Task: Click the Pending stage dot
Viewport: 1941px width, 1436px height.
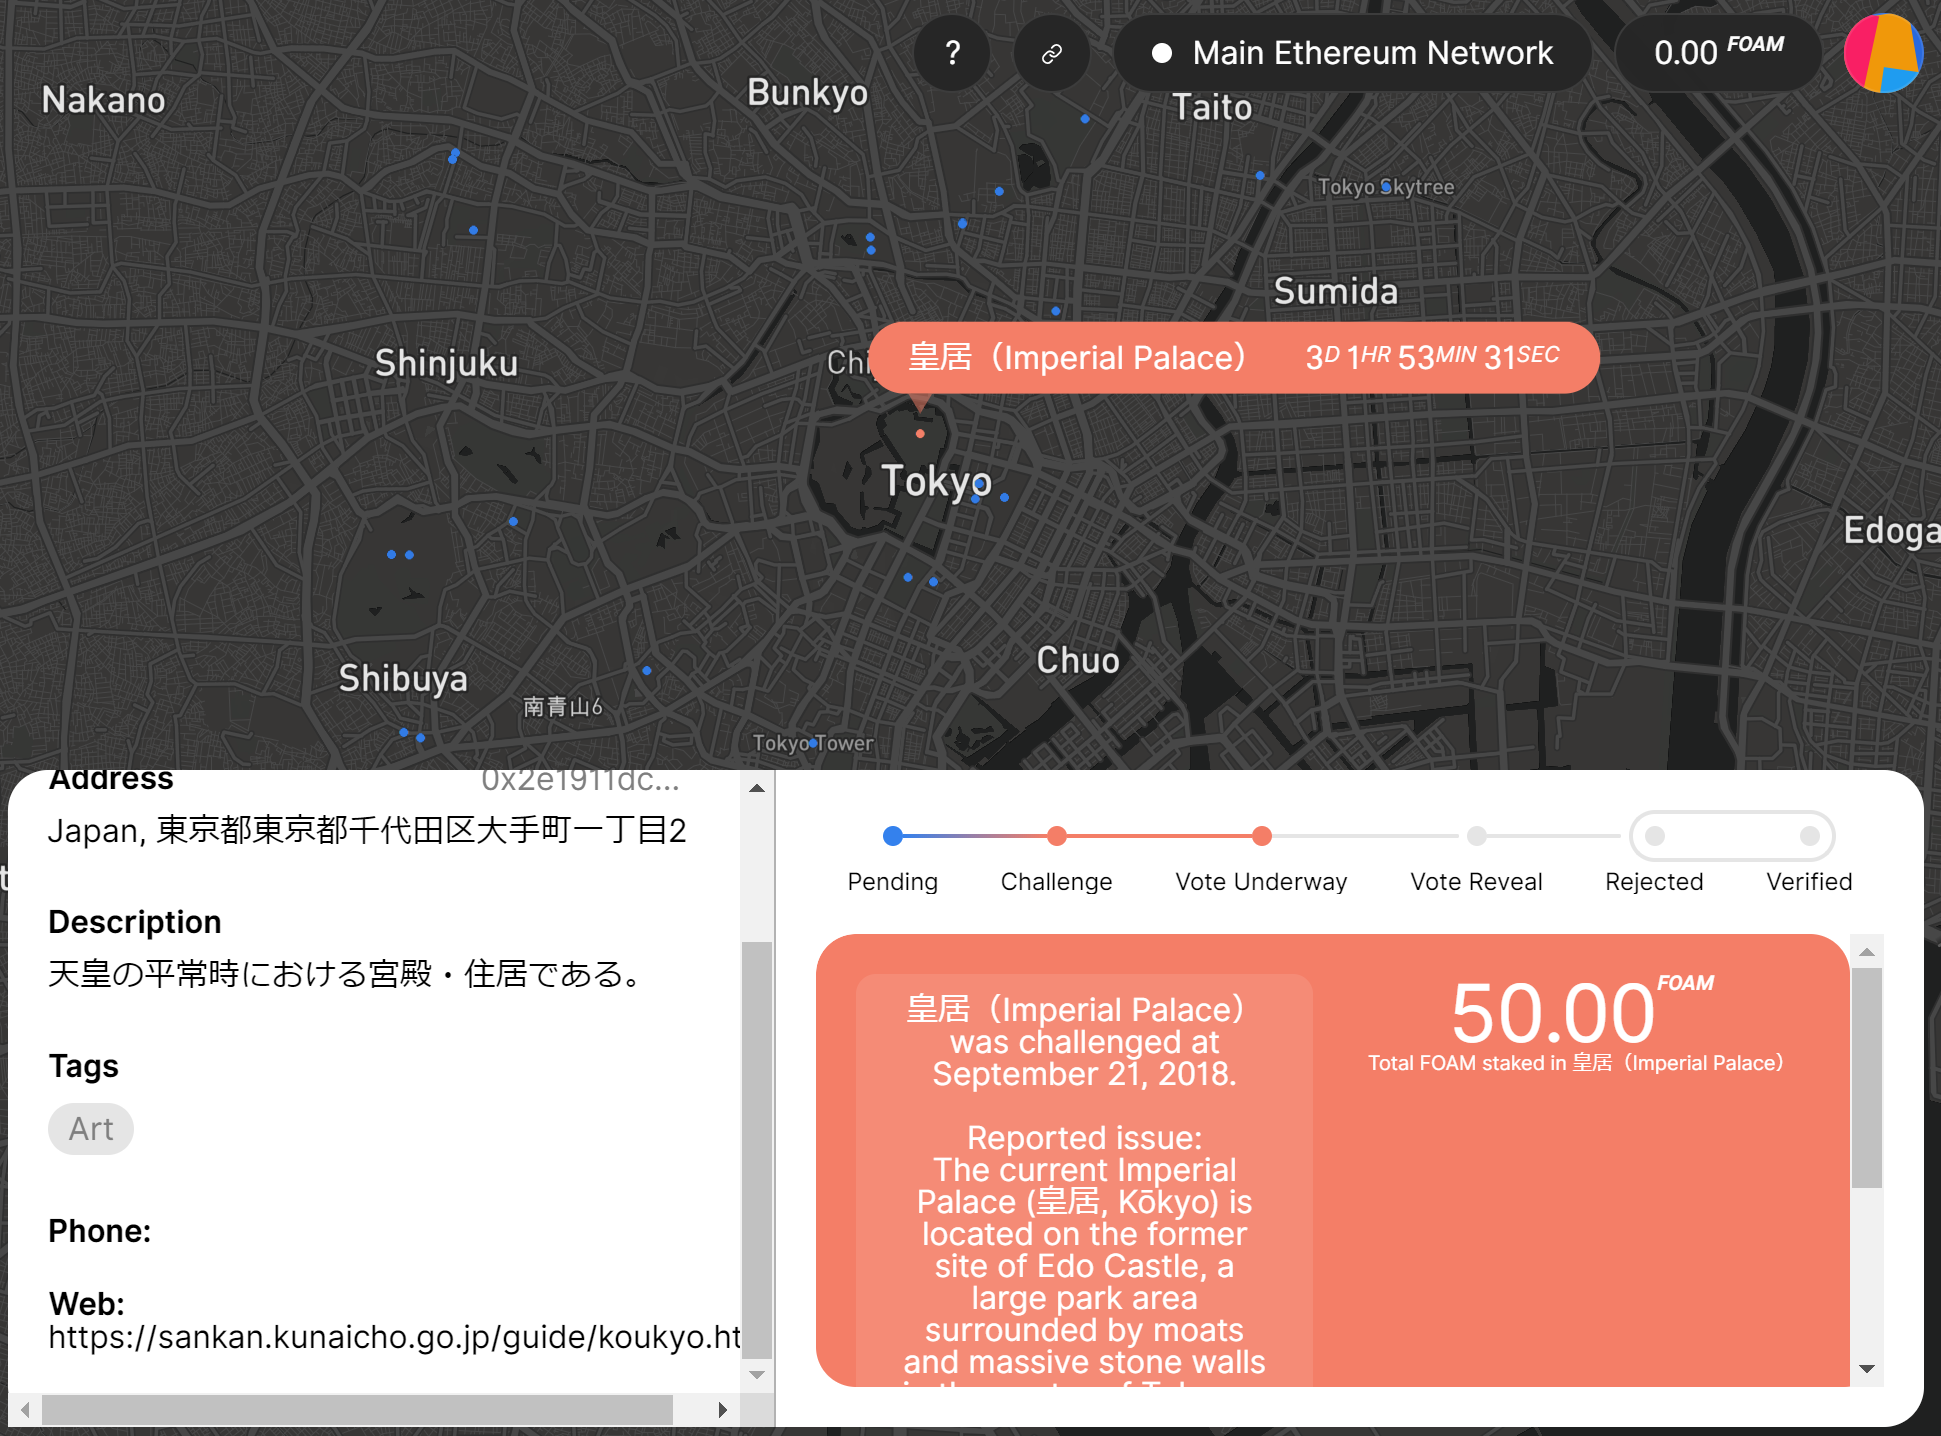Action: 893,836
